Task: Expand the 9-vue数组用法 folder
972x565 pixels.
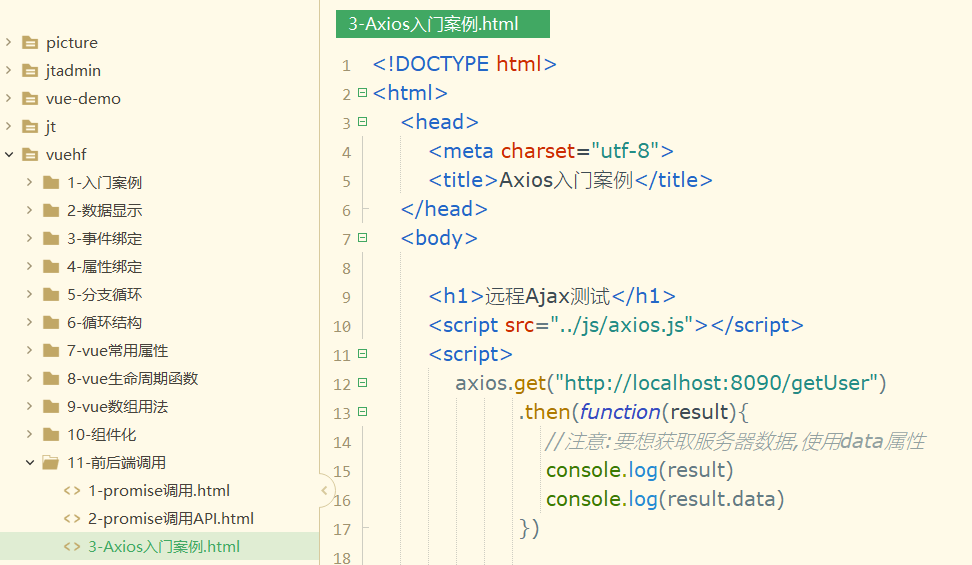Action: (29, 406)
